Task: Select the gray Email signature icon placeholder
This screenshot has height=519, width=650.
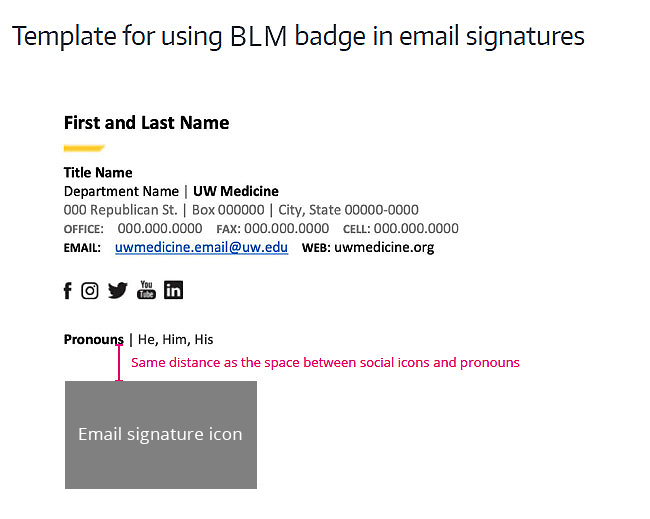Action: click(x=161, y=435)
